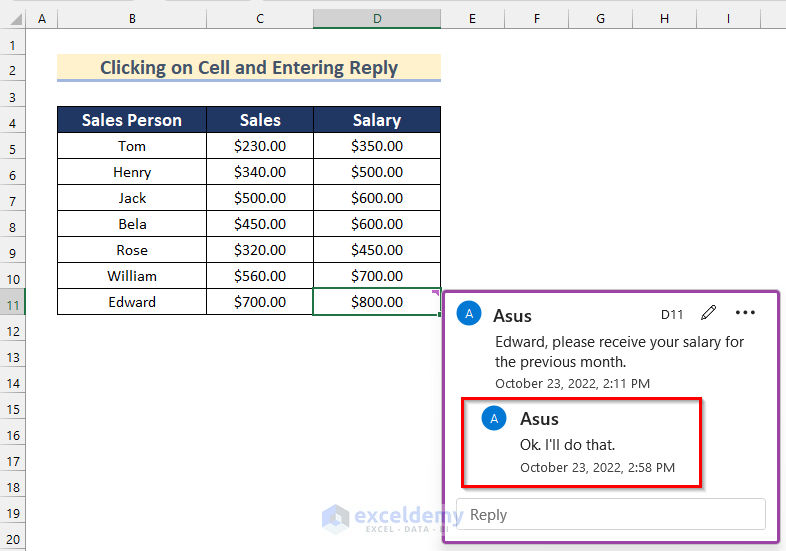The image size is (786, 551).
Task: Select the cell containing Henry
Action: pyautogui.click(x=132, y=172)
